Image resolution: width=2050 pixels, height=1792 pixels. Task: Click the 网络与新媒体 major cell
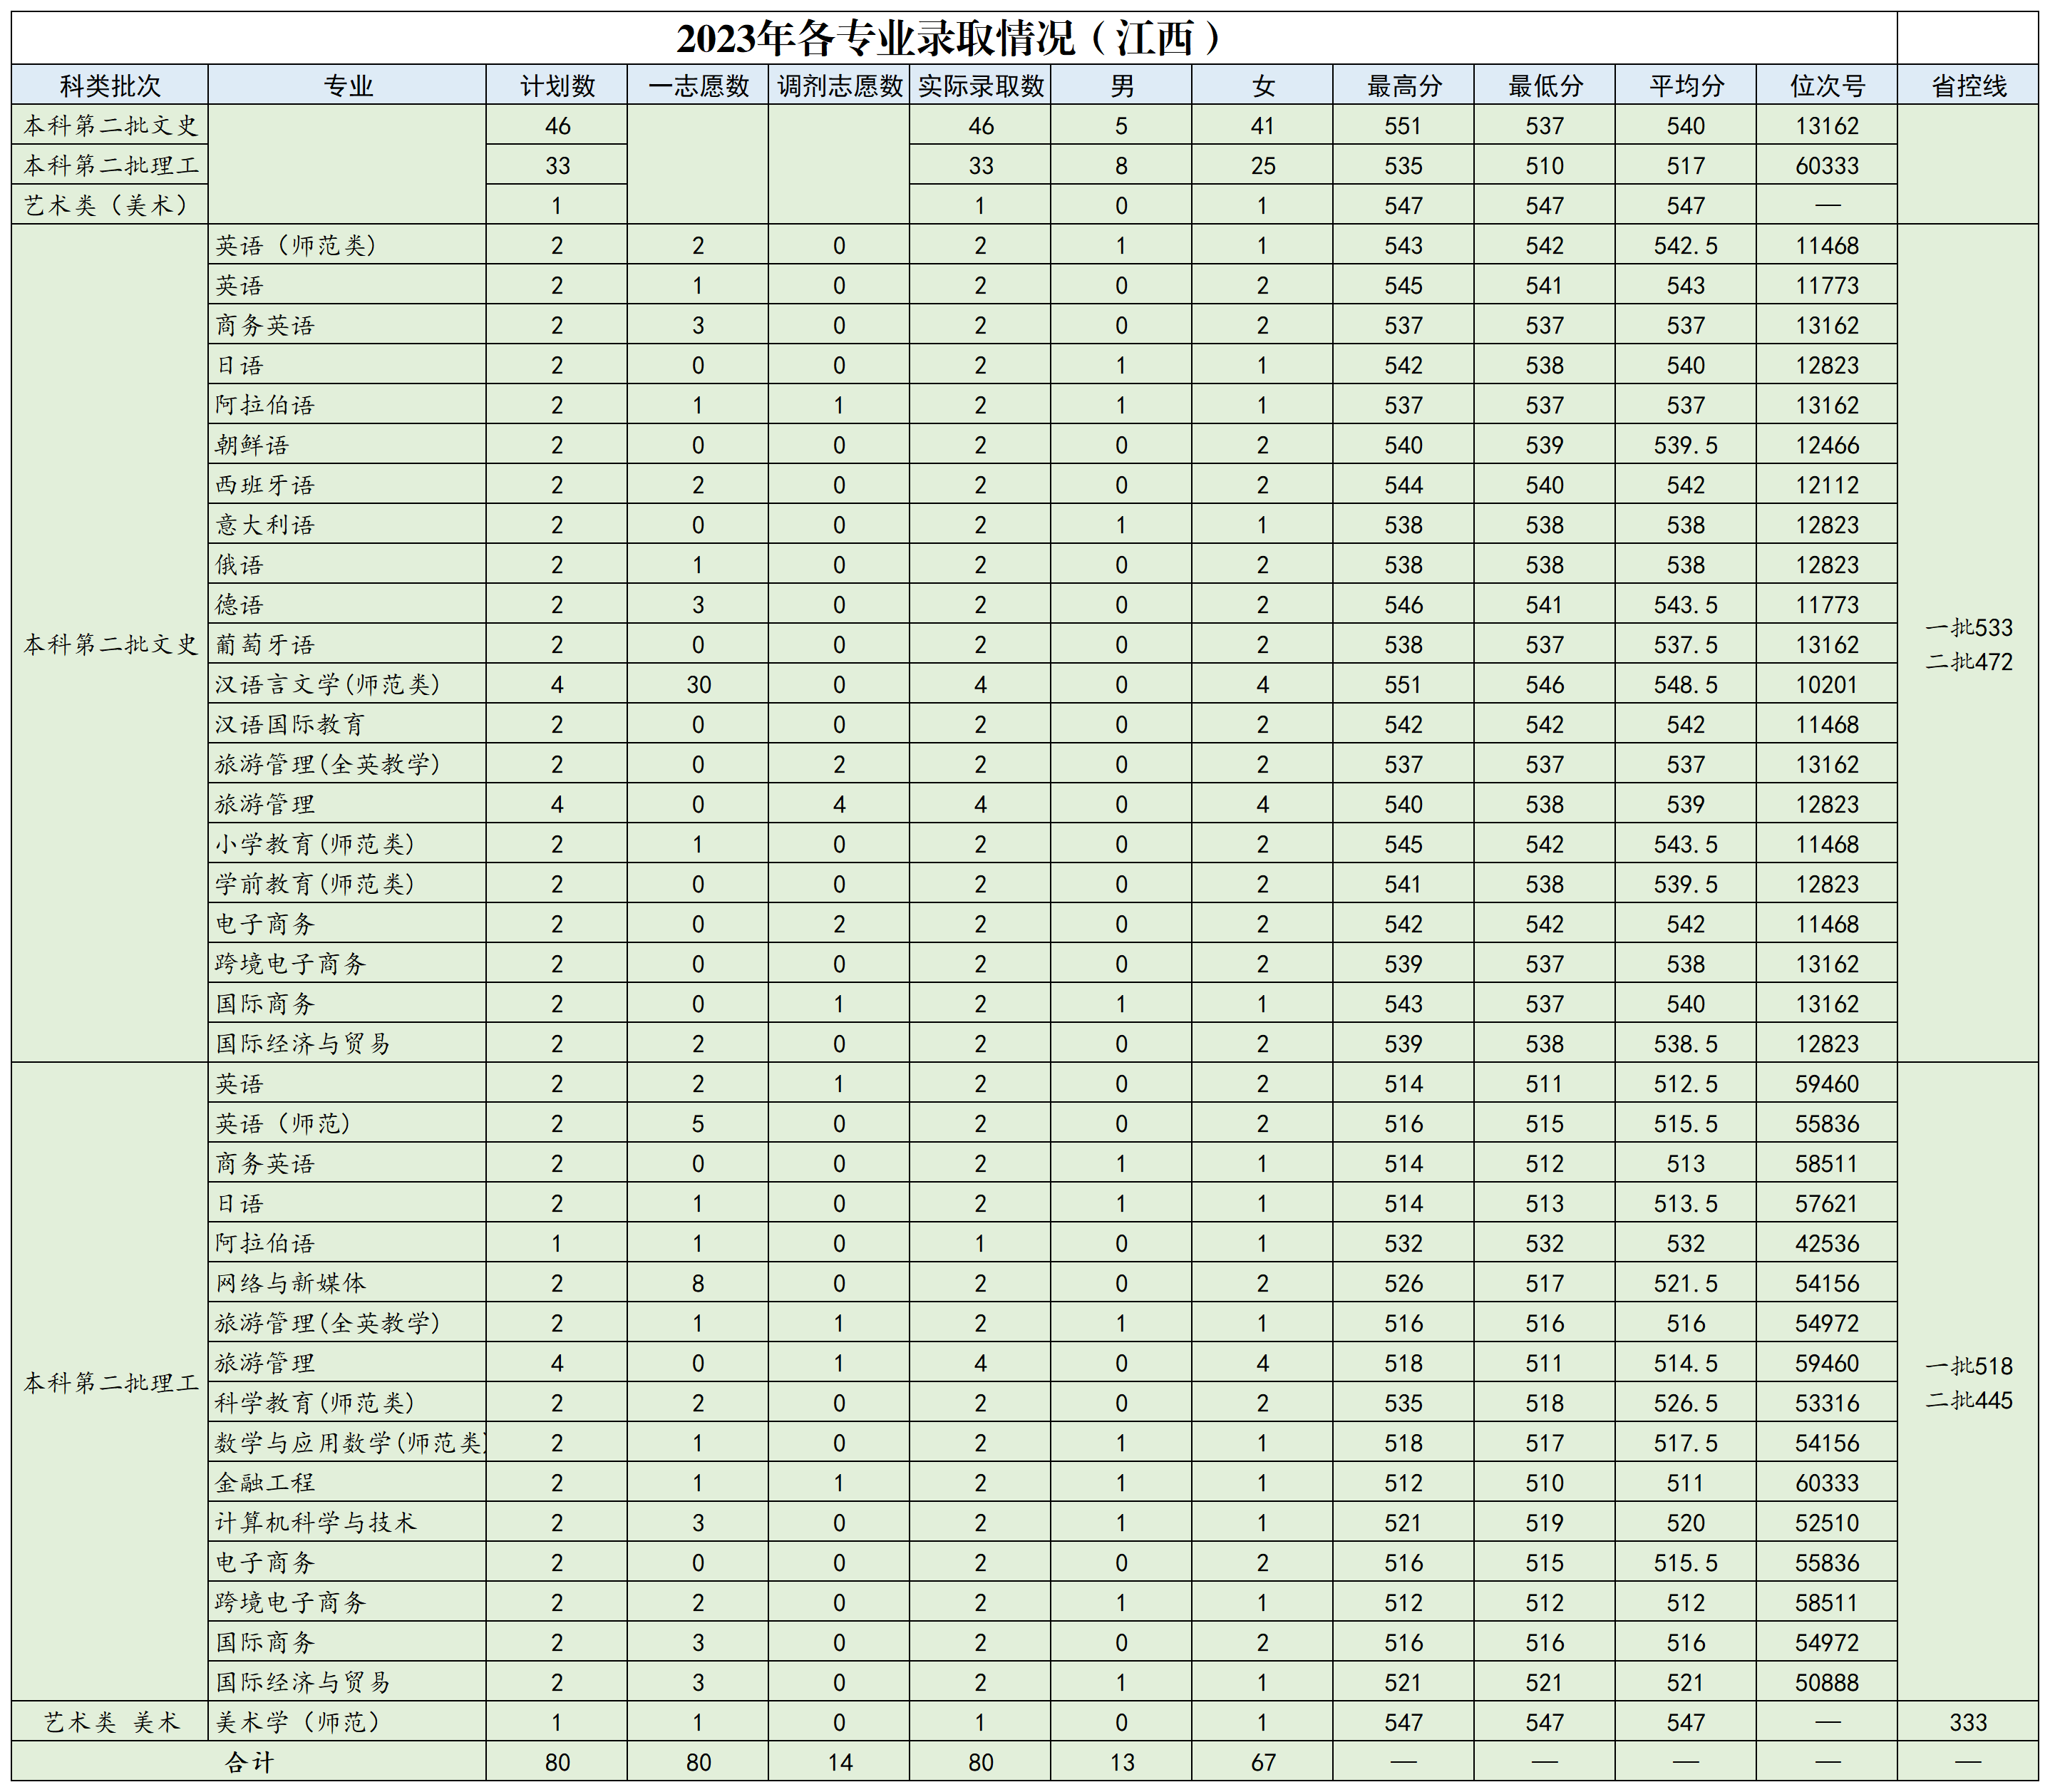pyautogui.click(x=291, y=1283)
